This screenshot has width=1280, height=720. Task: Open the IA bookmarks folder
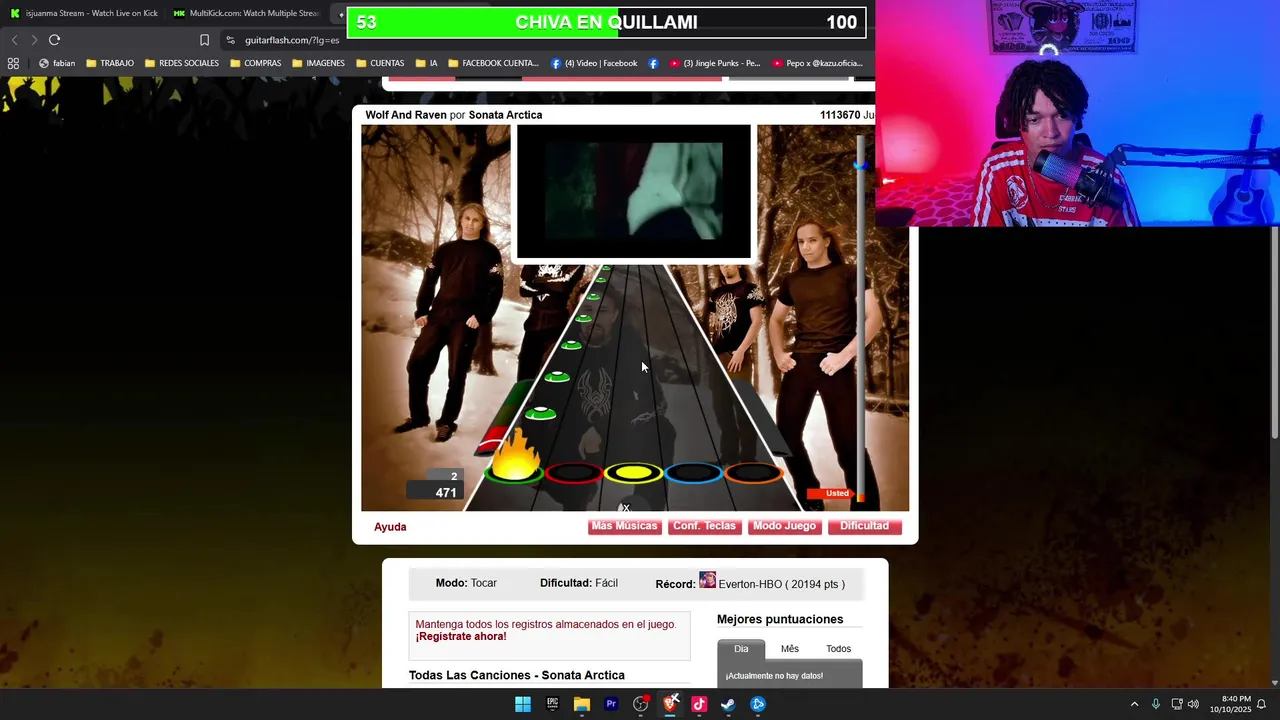tap(427, 63)
